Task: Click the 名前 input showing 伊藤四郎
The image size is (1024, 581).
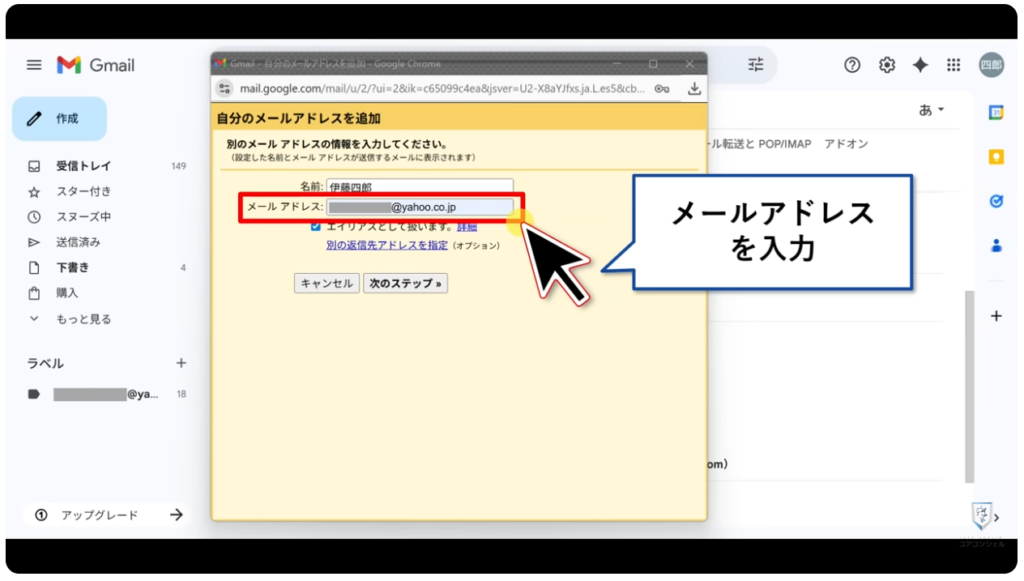Action: pos(420,185)
